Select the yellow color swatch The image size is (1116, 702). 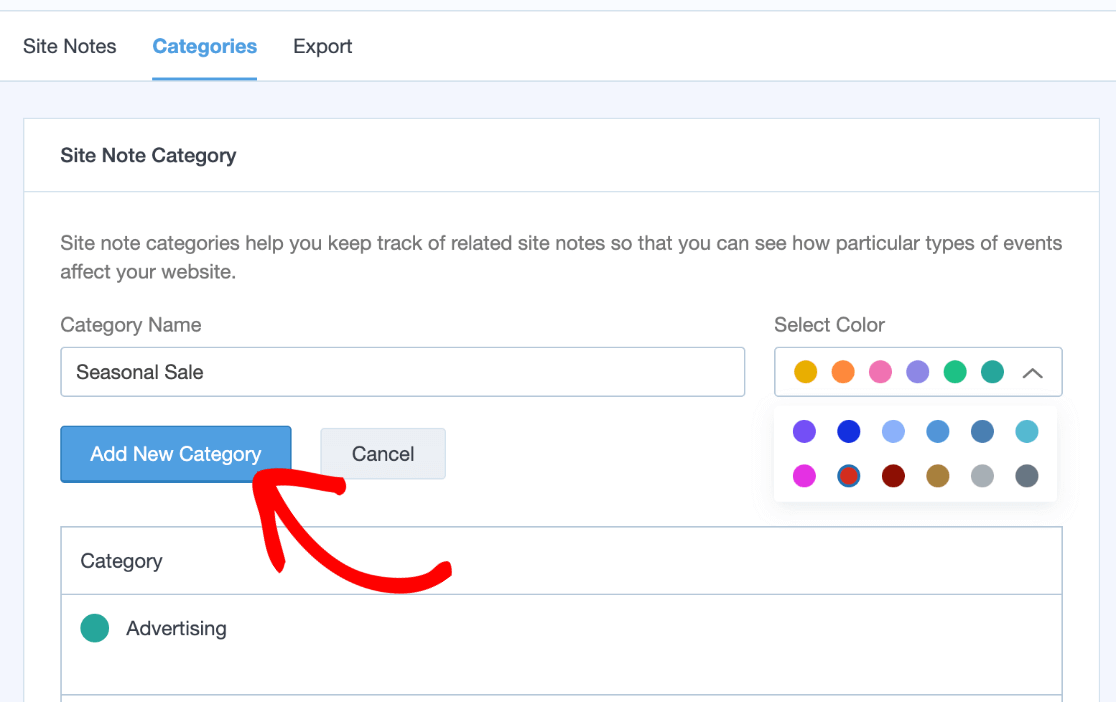click(805, 371)
